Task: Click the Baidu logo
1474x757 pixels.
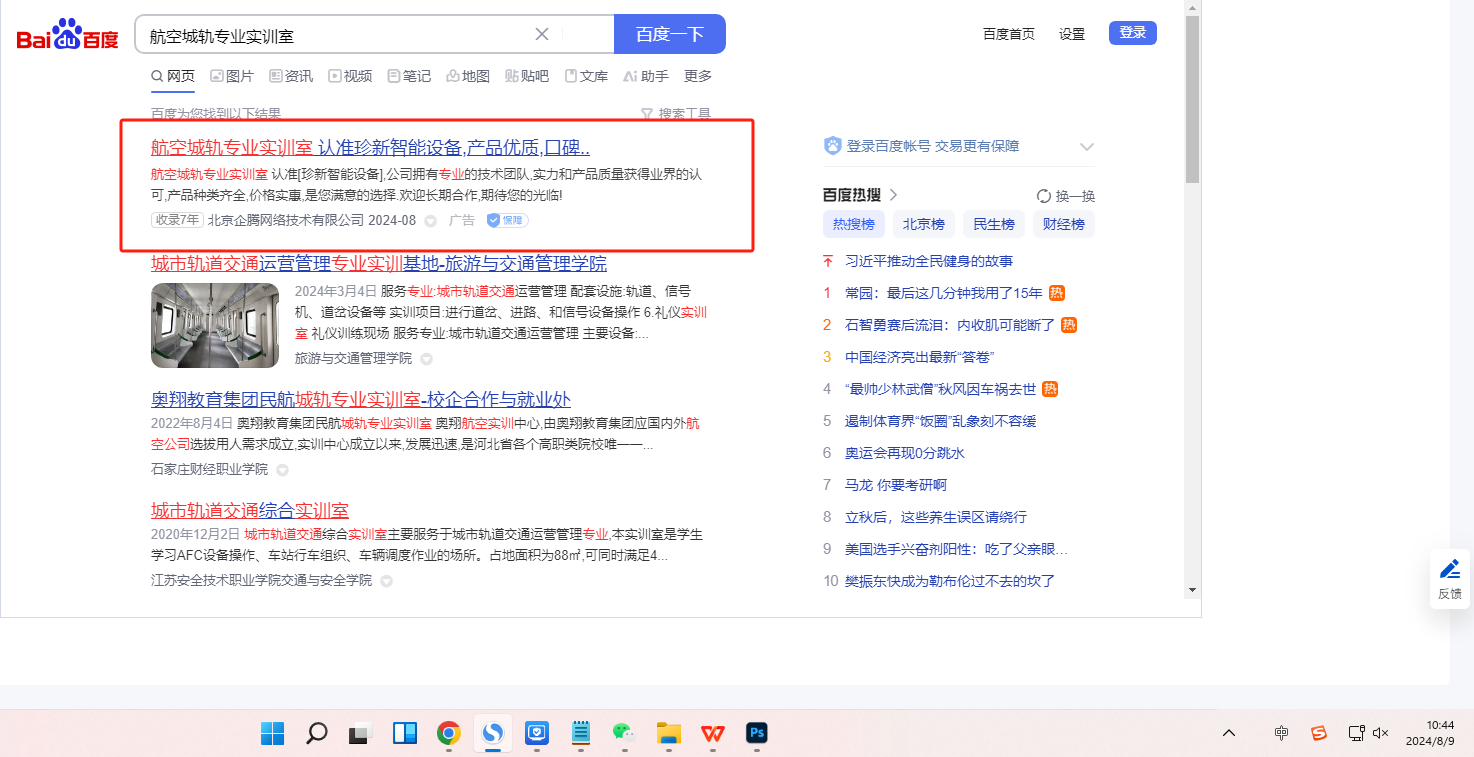Action: pyautogui.click(x=67, y=36)
